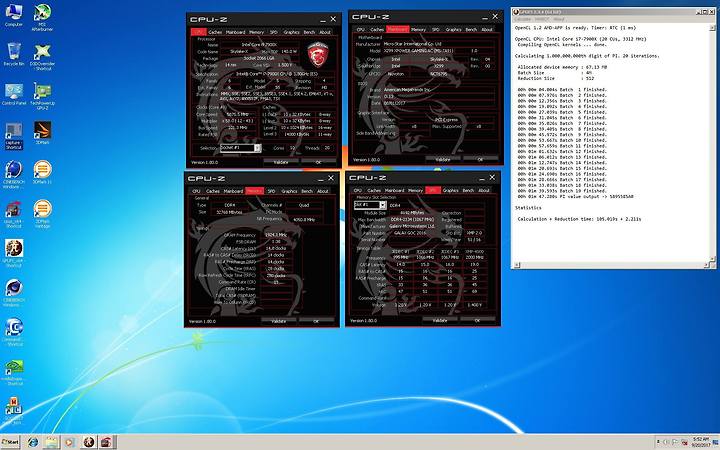The image size is (720, 450).
Task: Click 'Batch 1 finished' line in GPUPI
Action: coord(562,90)
